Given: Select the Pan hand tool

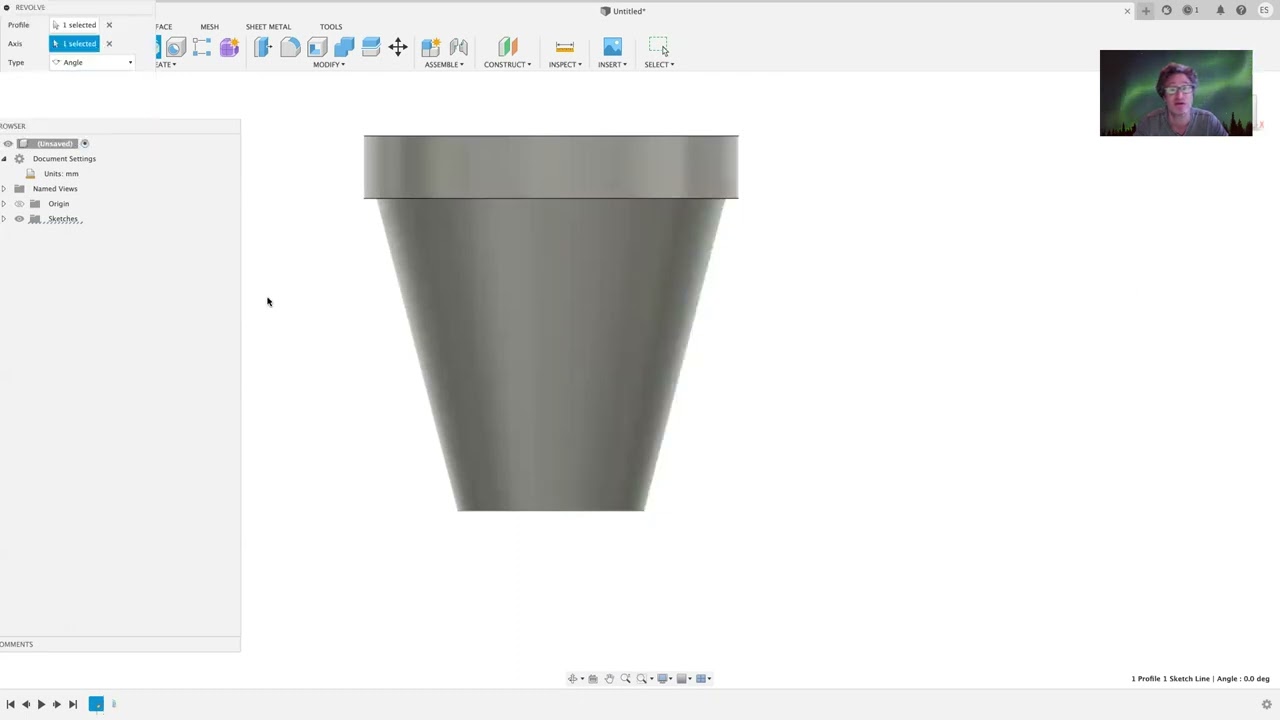Looking at the screenshot, I should (x=609, y=678).
